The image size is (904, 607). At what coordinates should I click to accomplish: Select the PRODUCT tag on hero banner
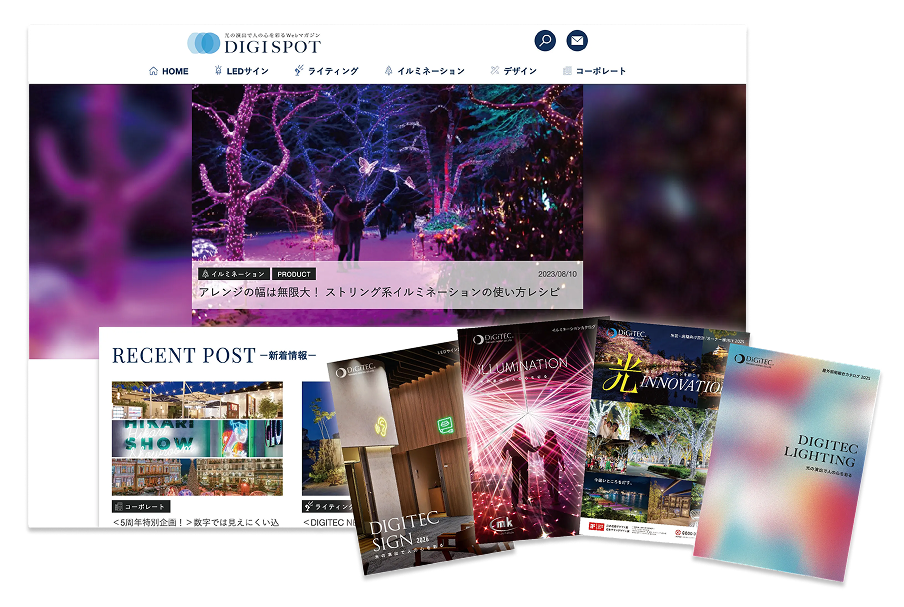tap(294, 274)
